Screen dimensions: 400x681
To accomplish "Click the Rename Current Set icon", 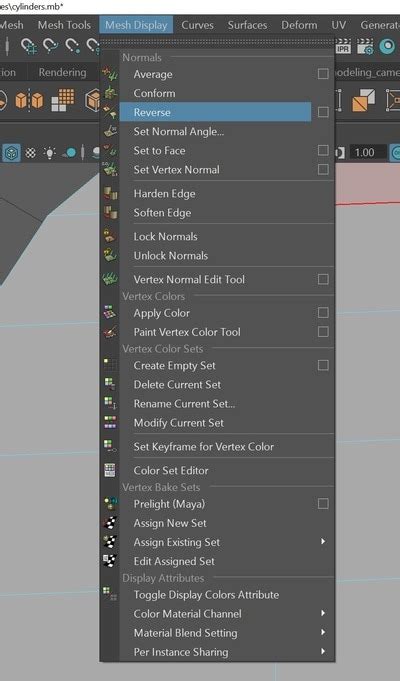I will tap(110, 403).
